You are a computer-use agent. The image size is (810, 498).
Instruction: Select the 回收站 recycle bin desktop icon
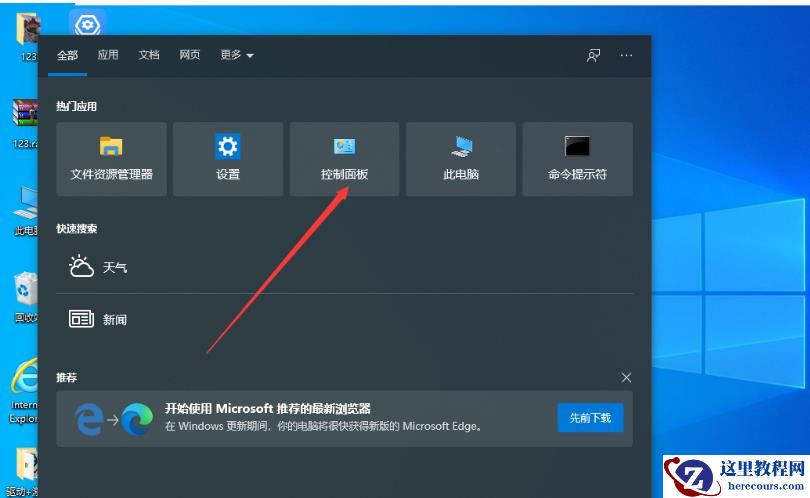[25, 297]
